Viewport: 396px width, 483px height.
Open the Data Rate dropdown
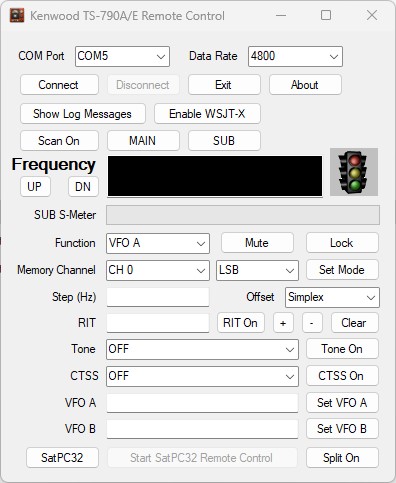click(295, 57)
